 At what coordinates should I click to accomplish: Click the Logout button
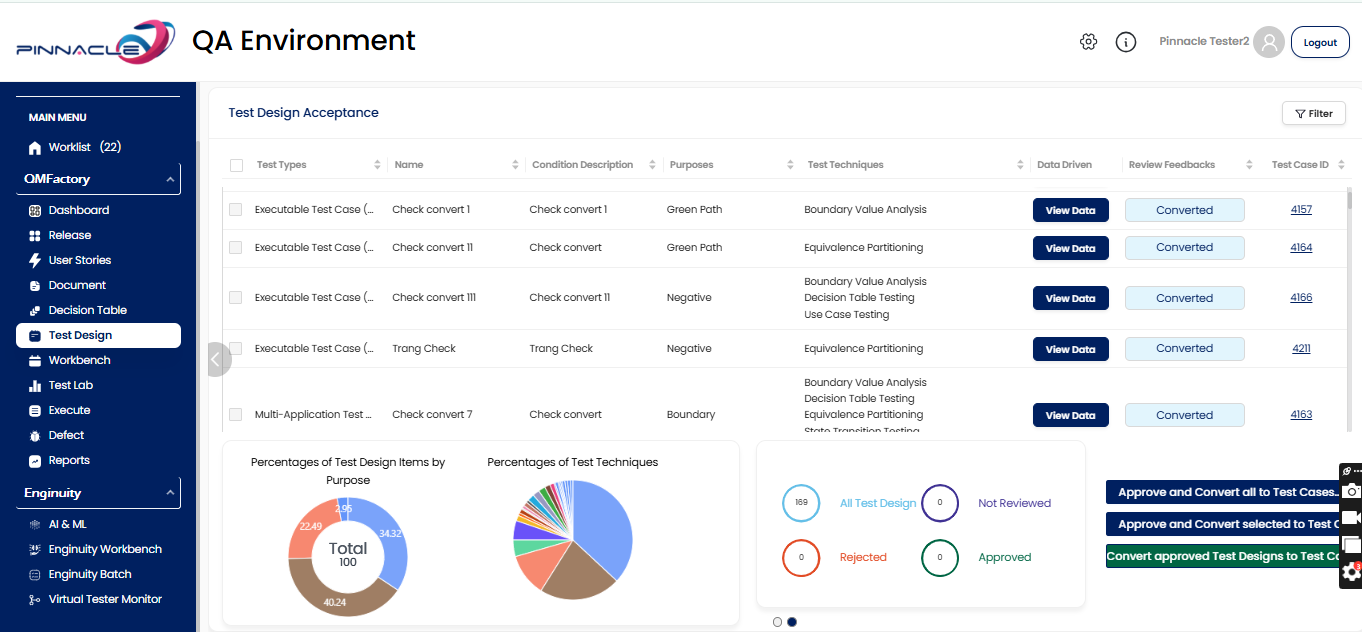click(x=1320, y=43)
